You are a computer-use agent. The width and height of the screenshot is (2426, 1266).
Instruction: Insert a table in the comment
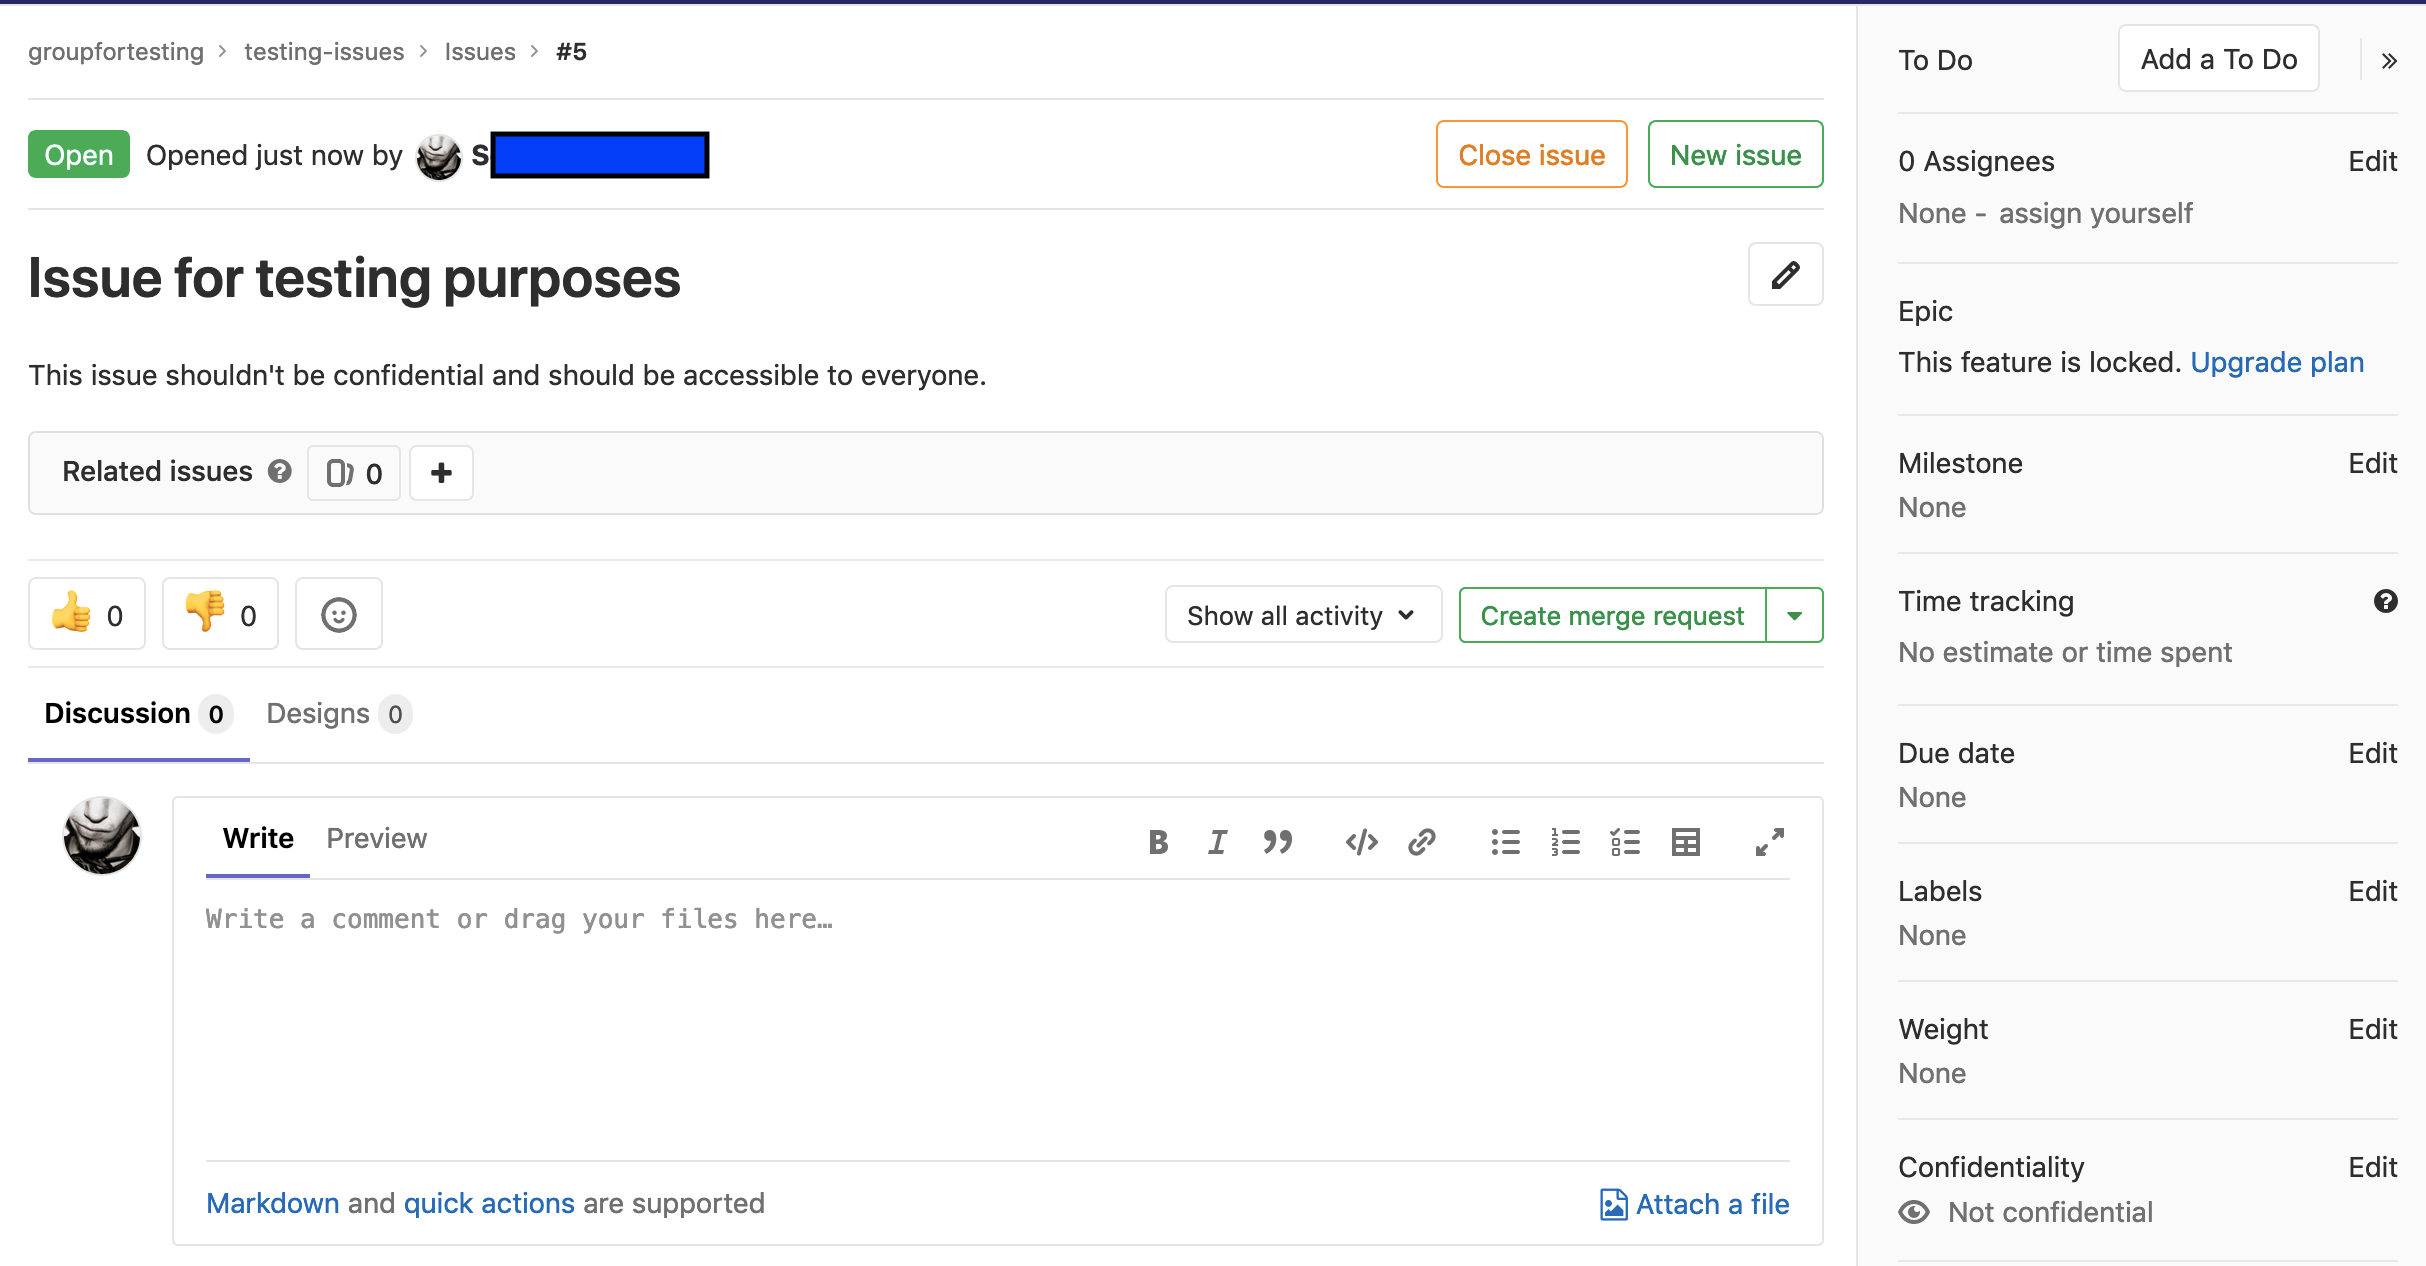coord(1685,842)
